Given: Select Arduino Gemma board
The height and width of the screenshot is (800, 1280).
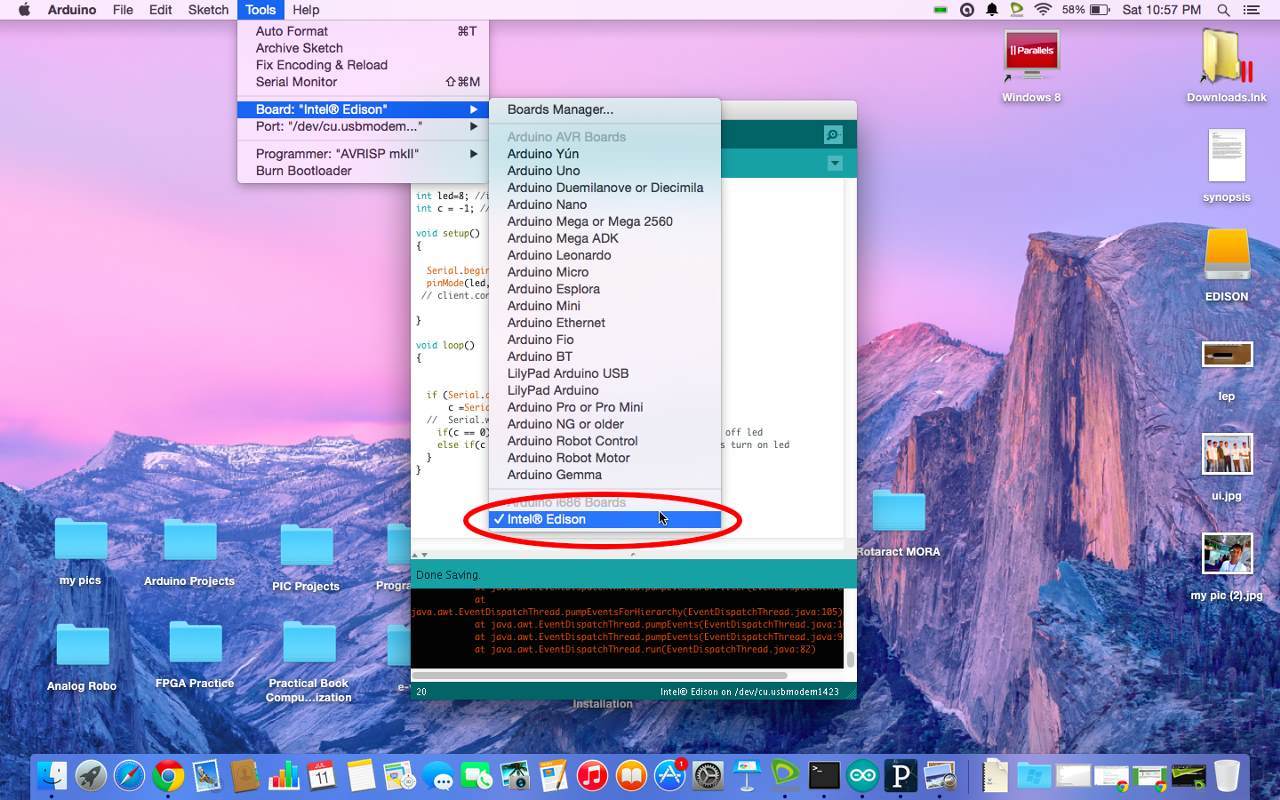Looking at the screenshot, I should pyautogui.click(x=605, y=474).
